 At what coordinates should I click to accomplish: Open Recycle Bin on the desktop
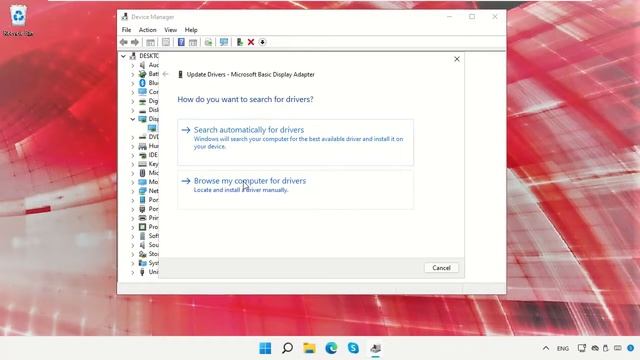(x=18, y=21)
